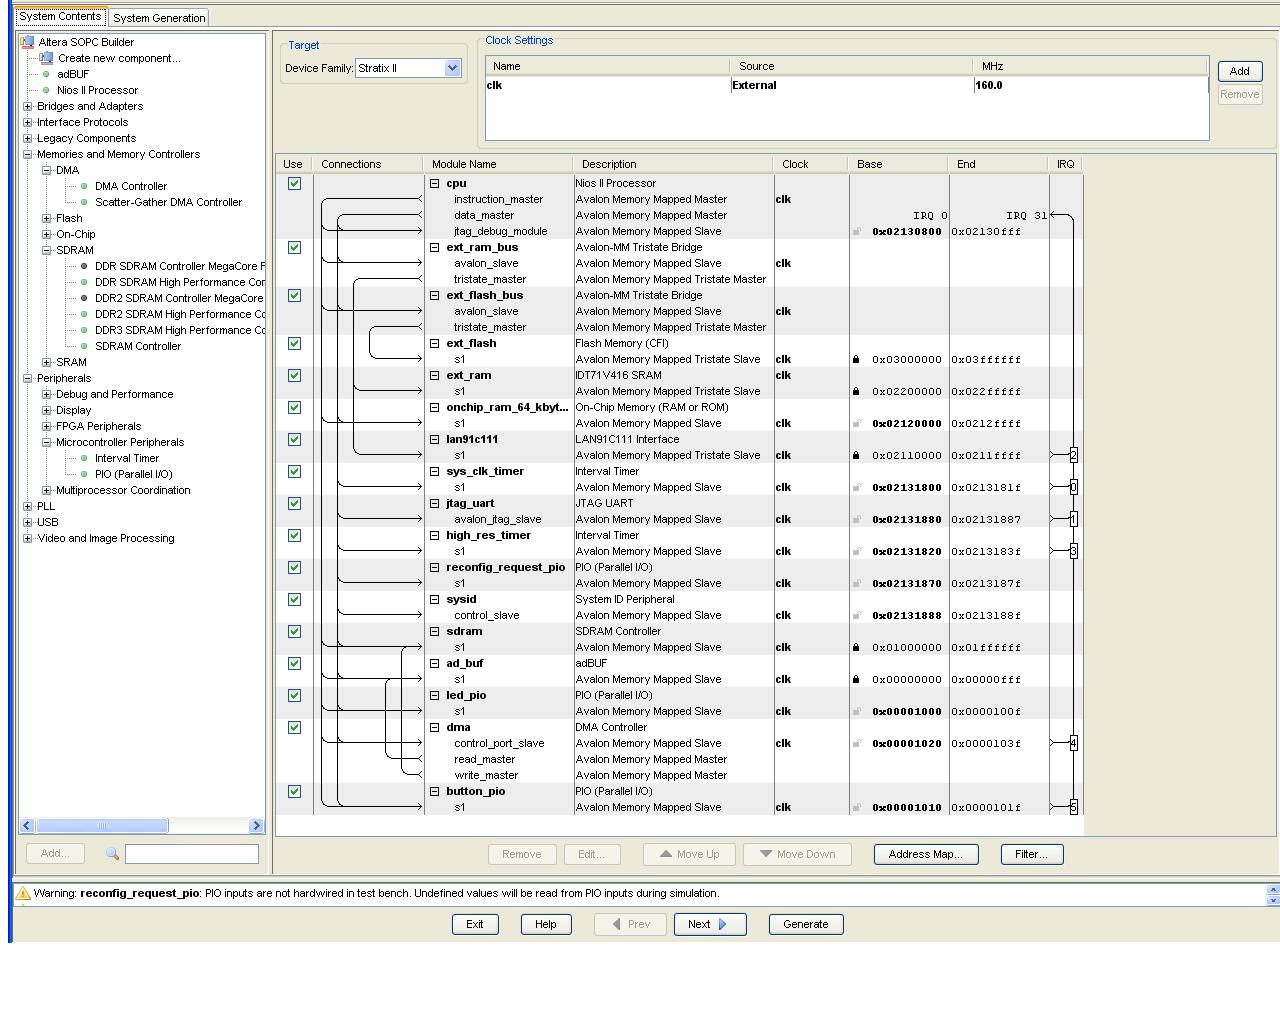Open the Address Map dialog
Screen dimensions: 1280x1024
(925, 854)
